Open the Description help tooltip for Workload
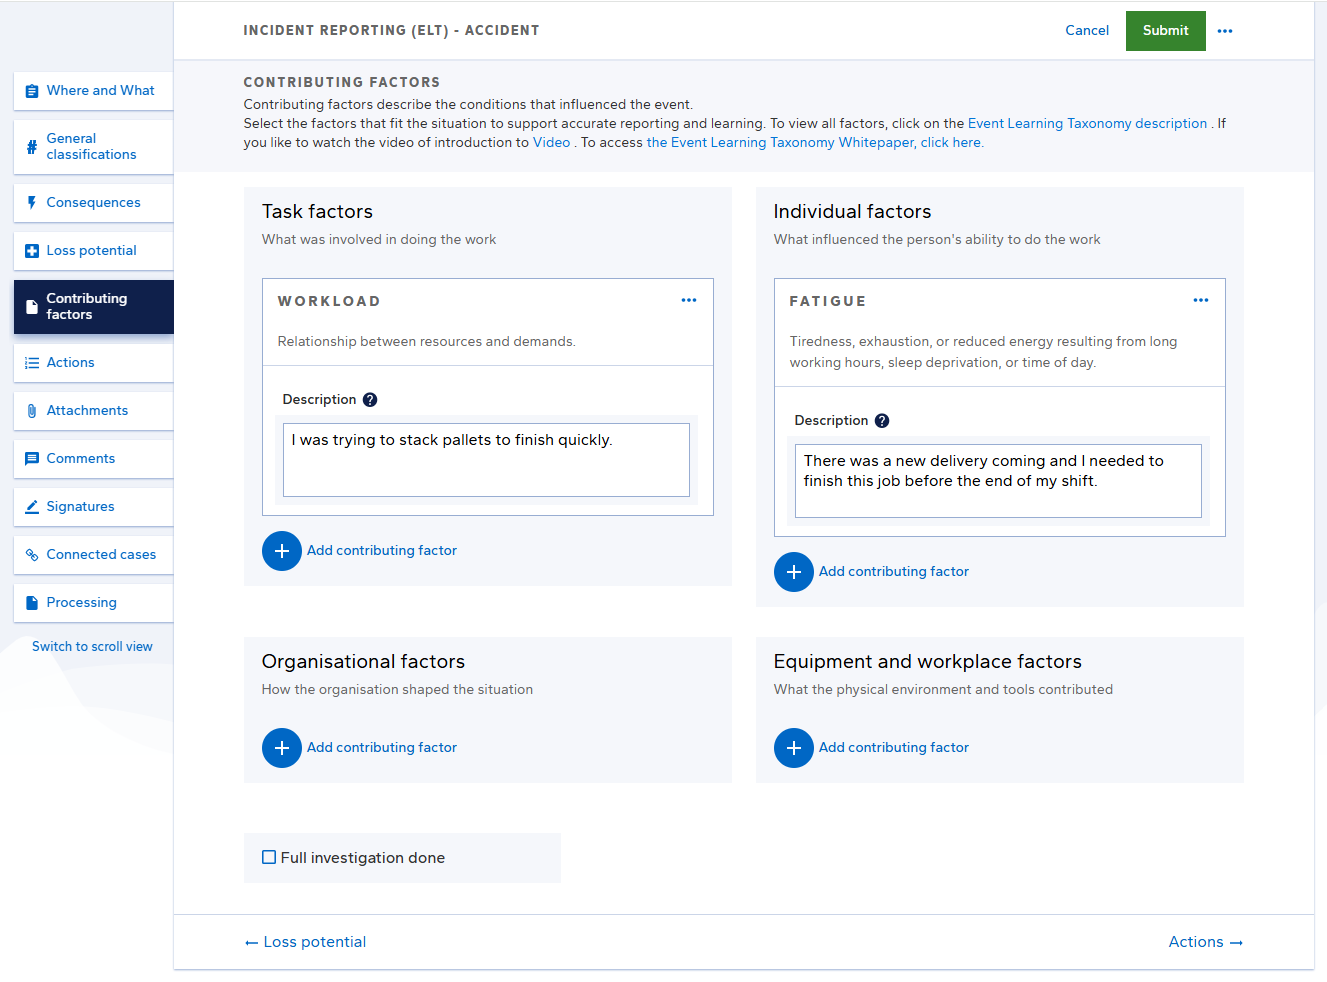Viewport: 1327px width, 982px height. pos(369,399)
